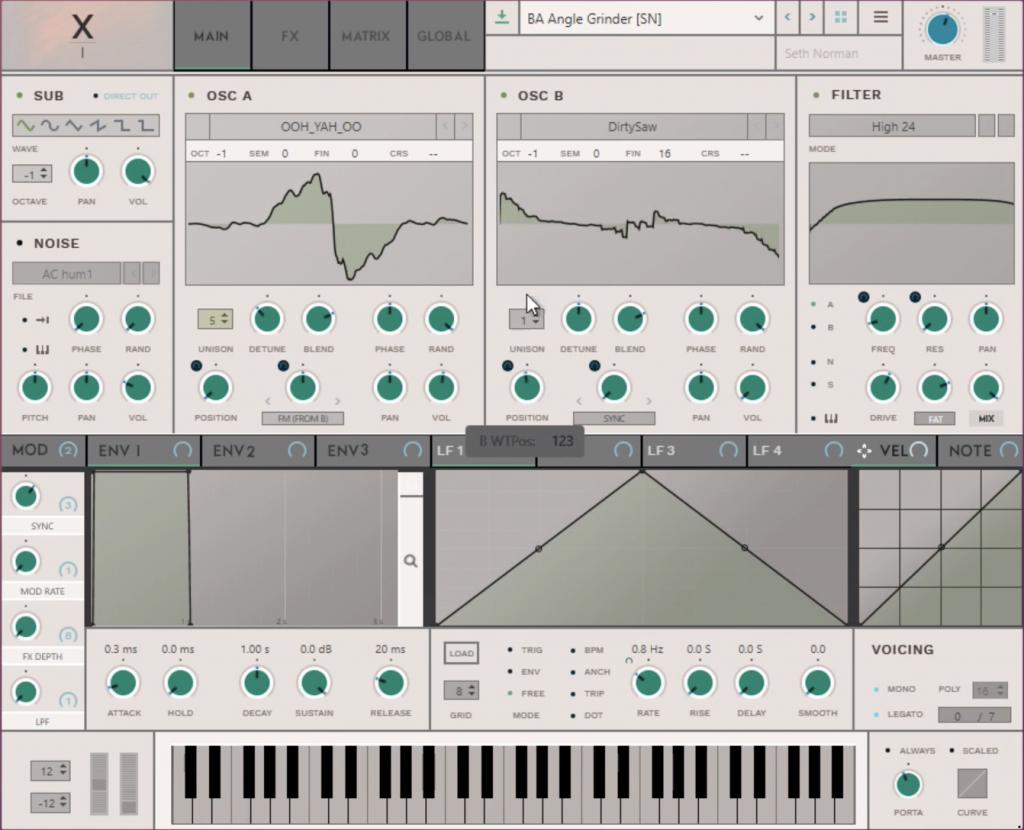Open the FM (FROM B) warp menu

tap(302, 418)
